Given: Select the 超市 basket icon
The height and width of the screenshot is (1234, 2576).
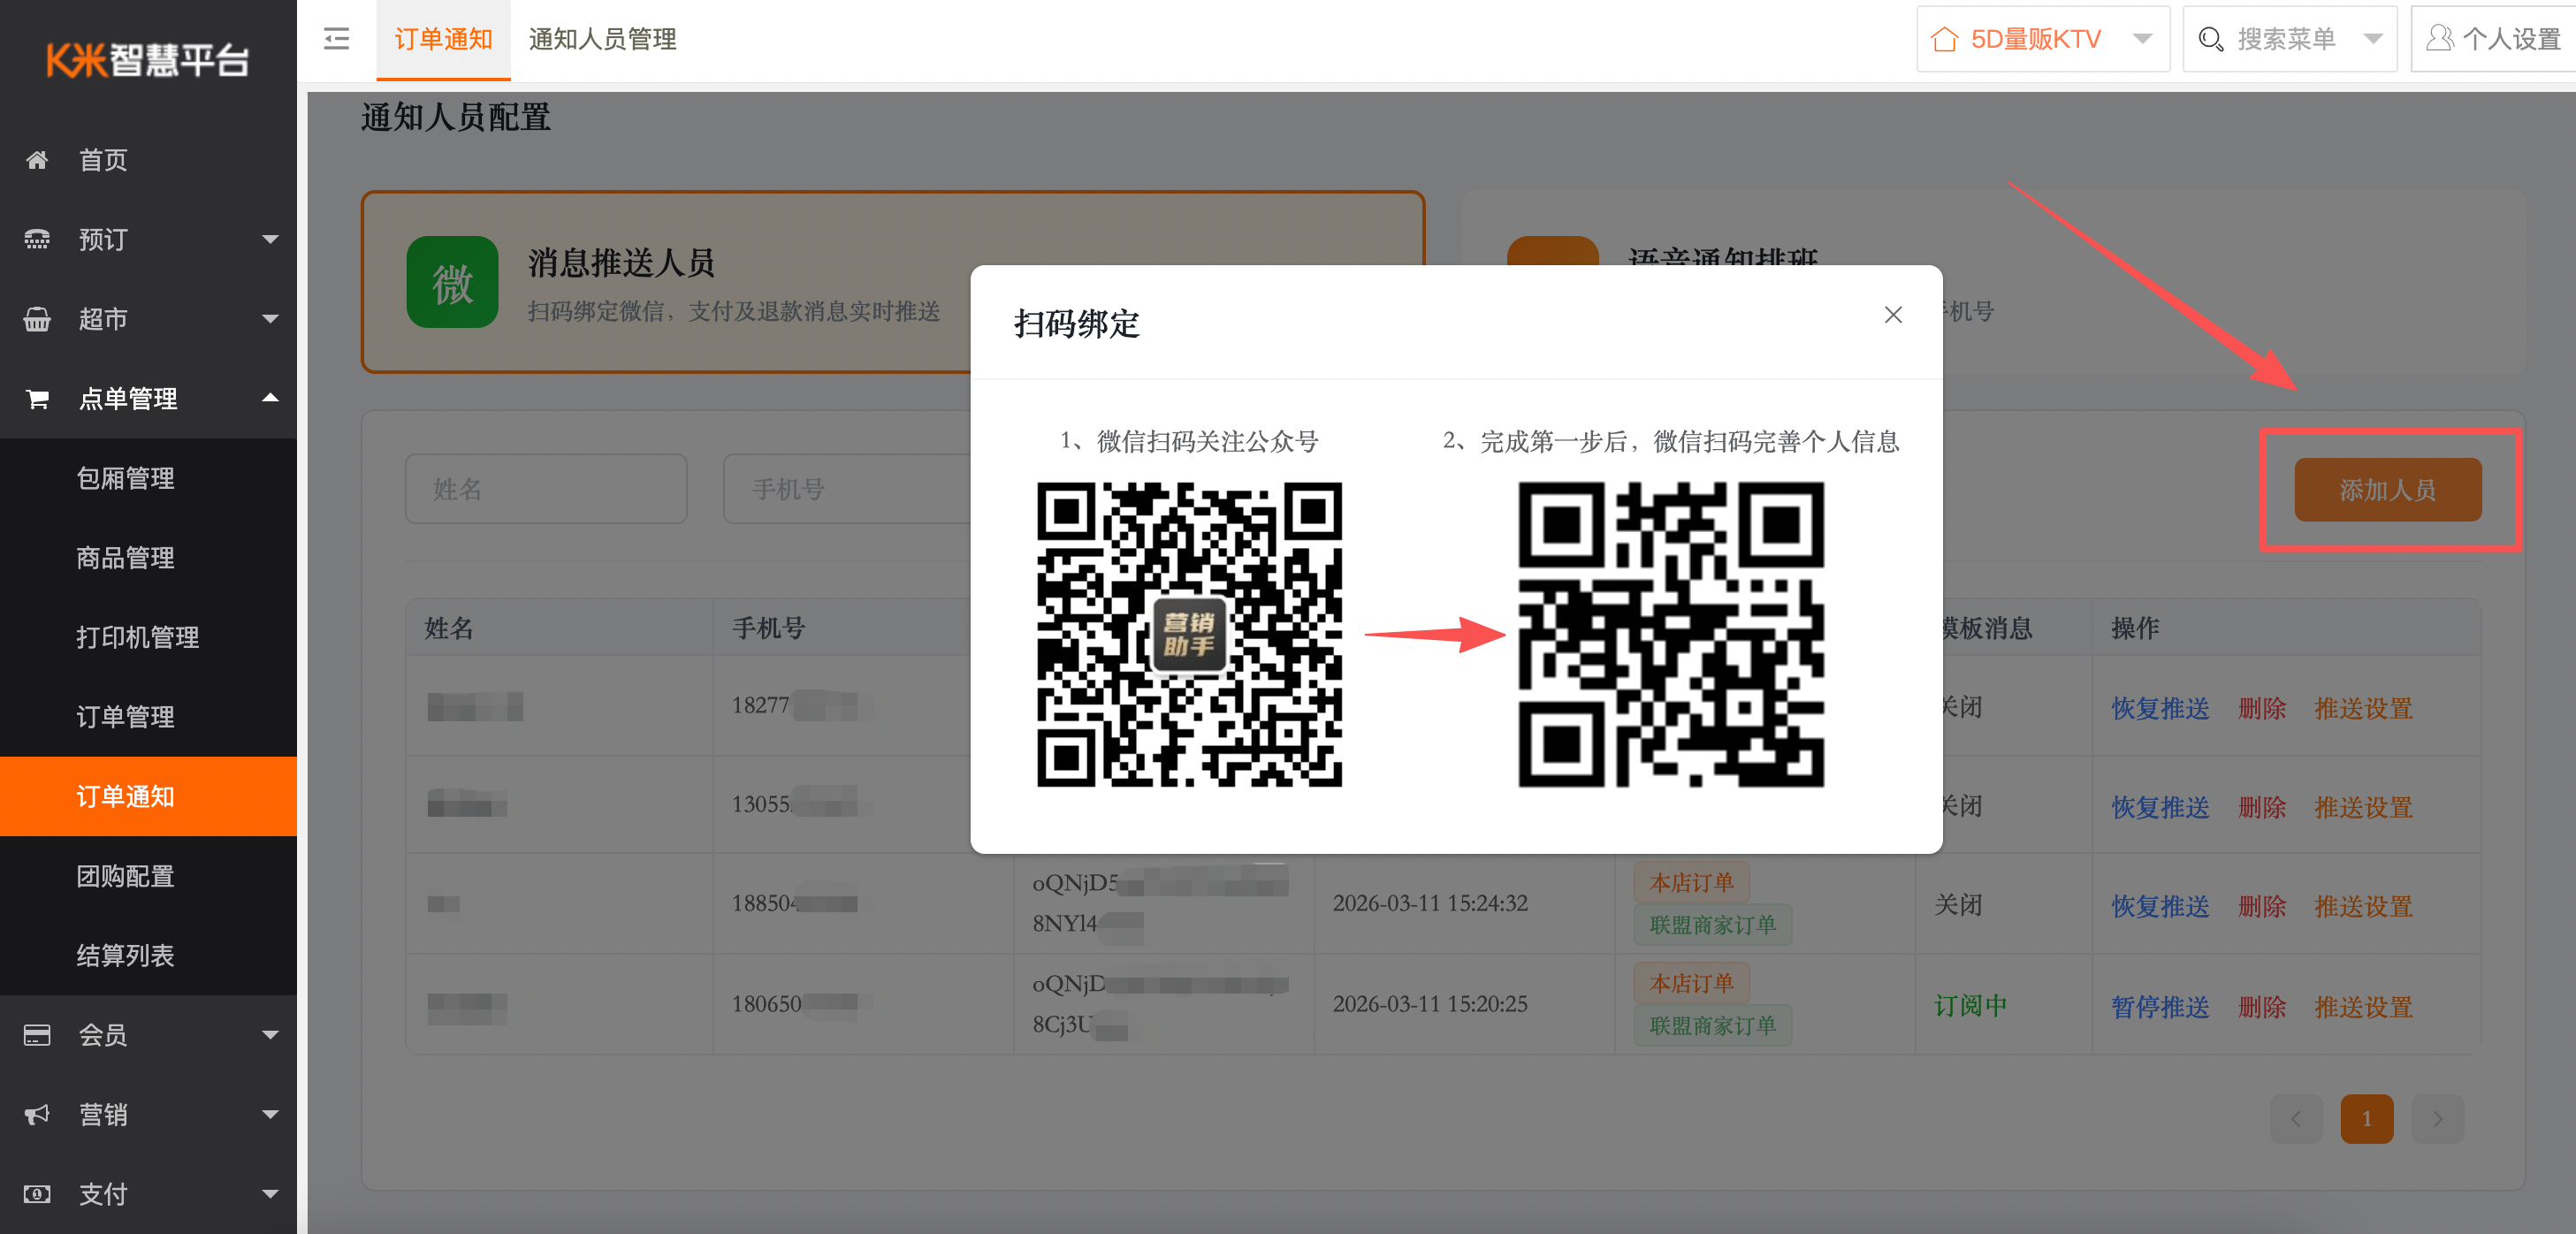Looking at the screenshot, I should click(37, 319).
